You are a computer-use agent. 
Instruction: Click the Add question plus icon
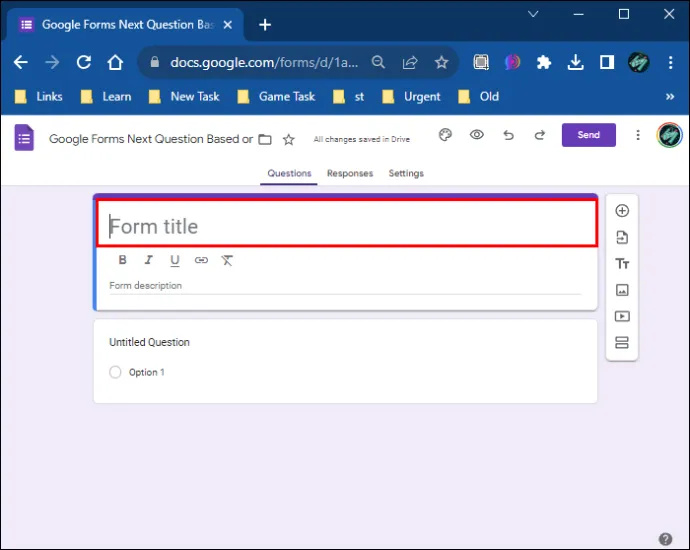pyautogui.click(x=622, y=211)
